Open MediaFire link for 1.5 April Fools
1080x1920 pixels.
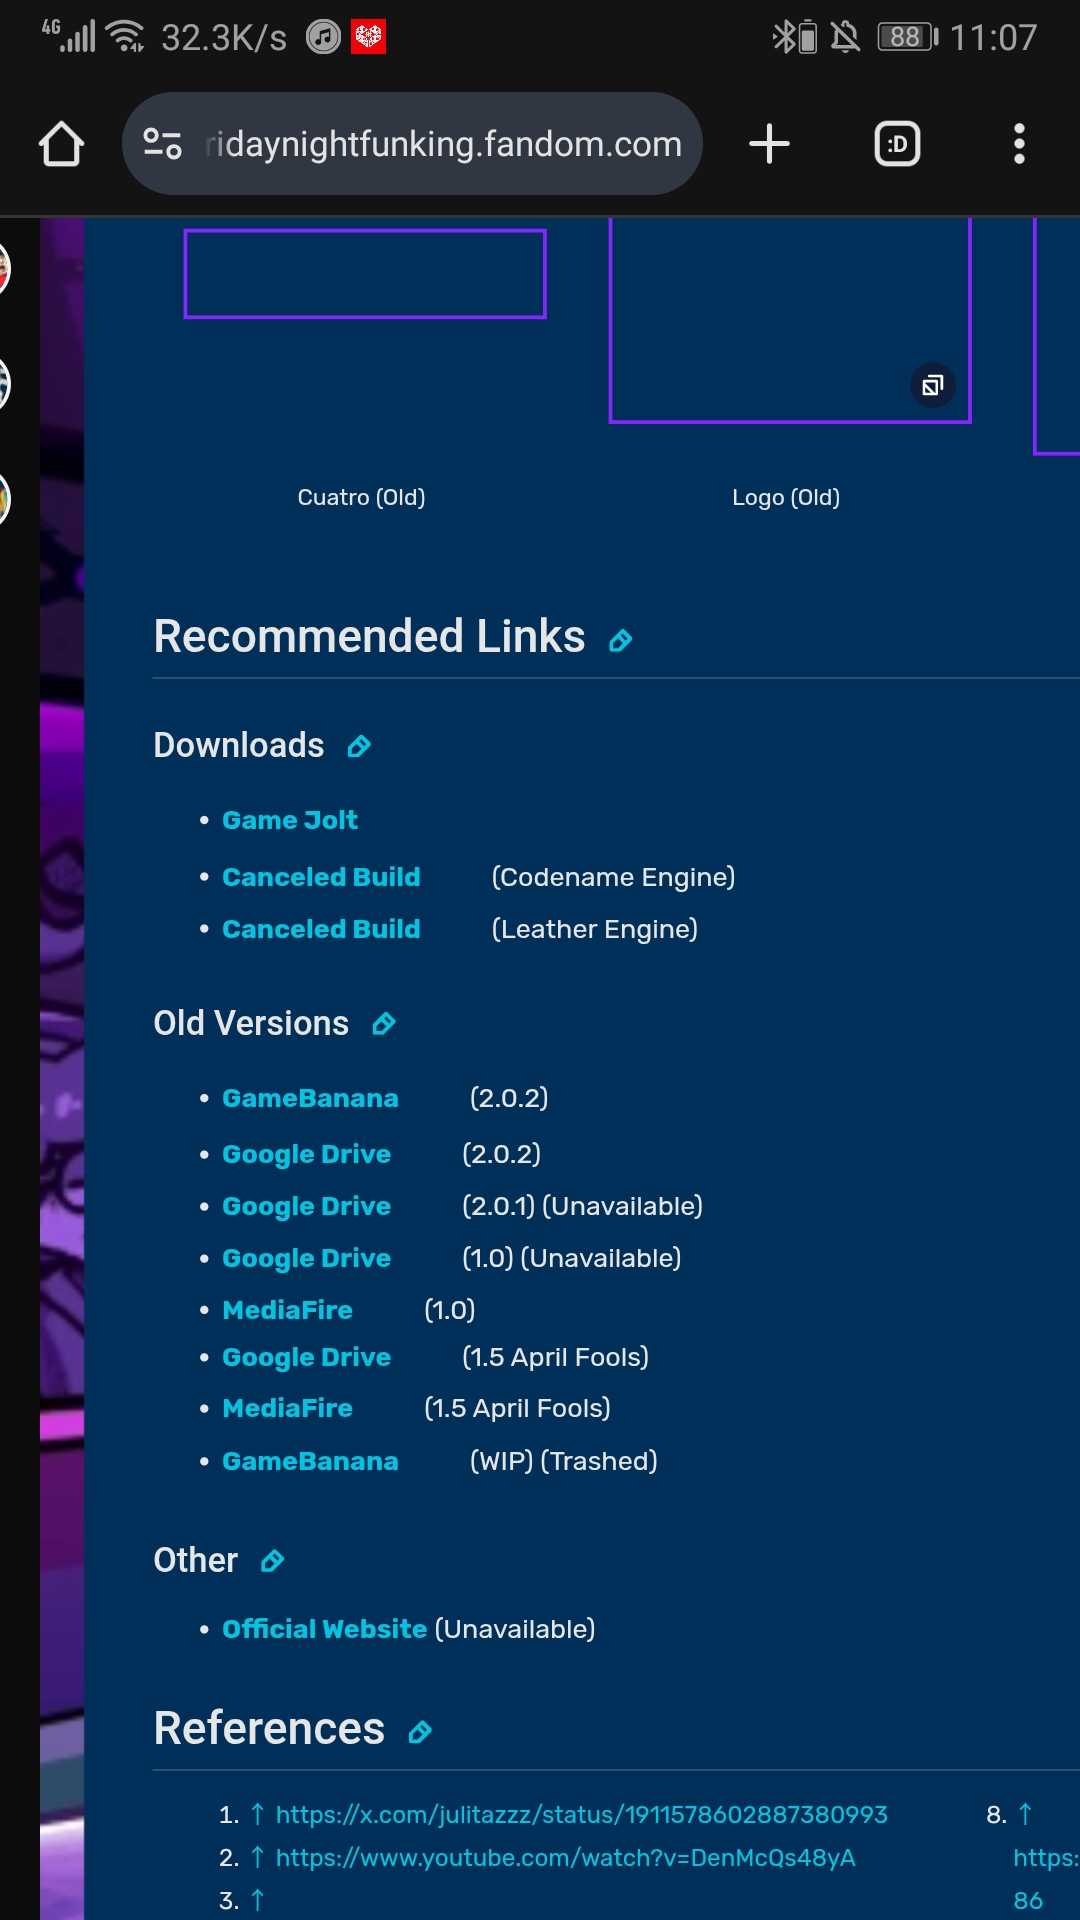287,1408
